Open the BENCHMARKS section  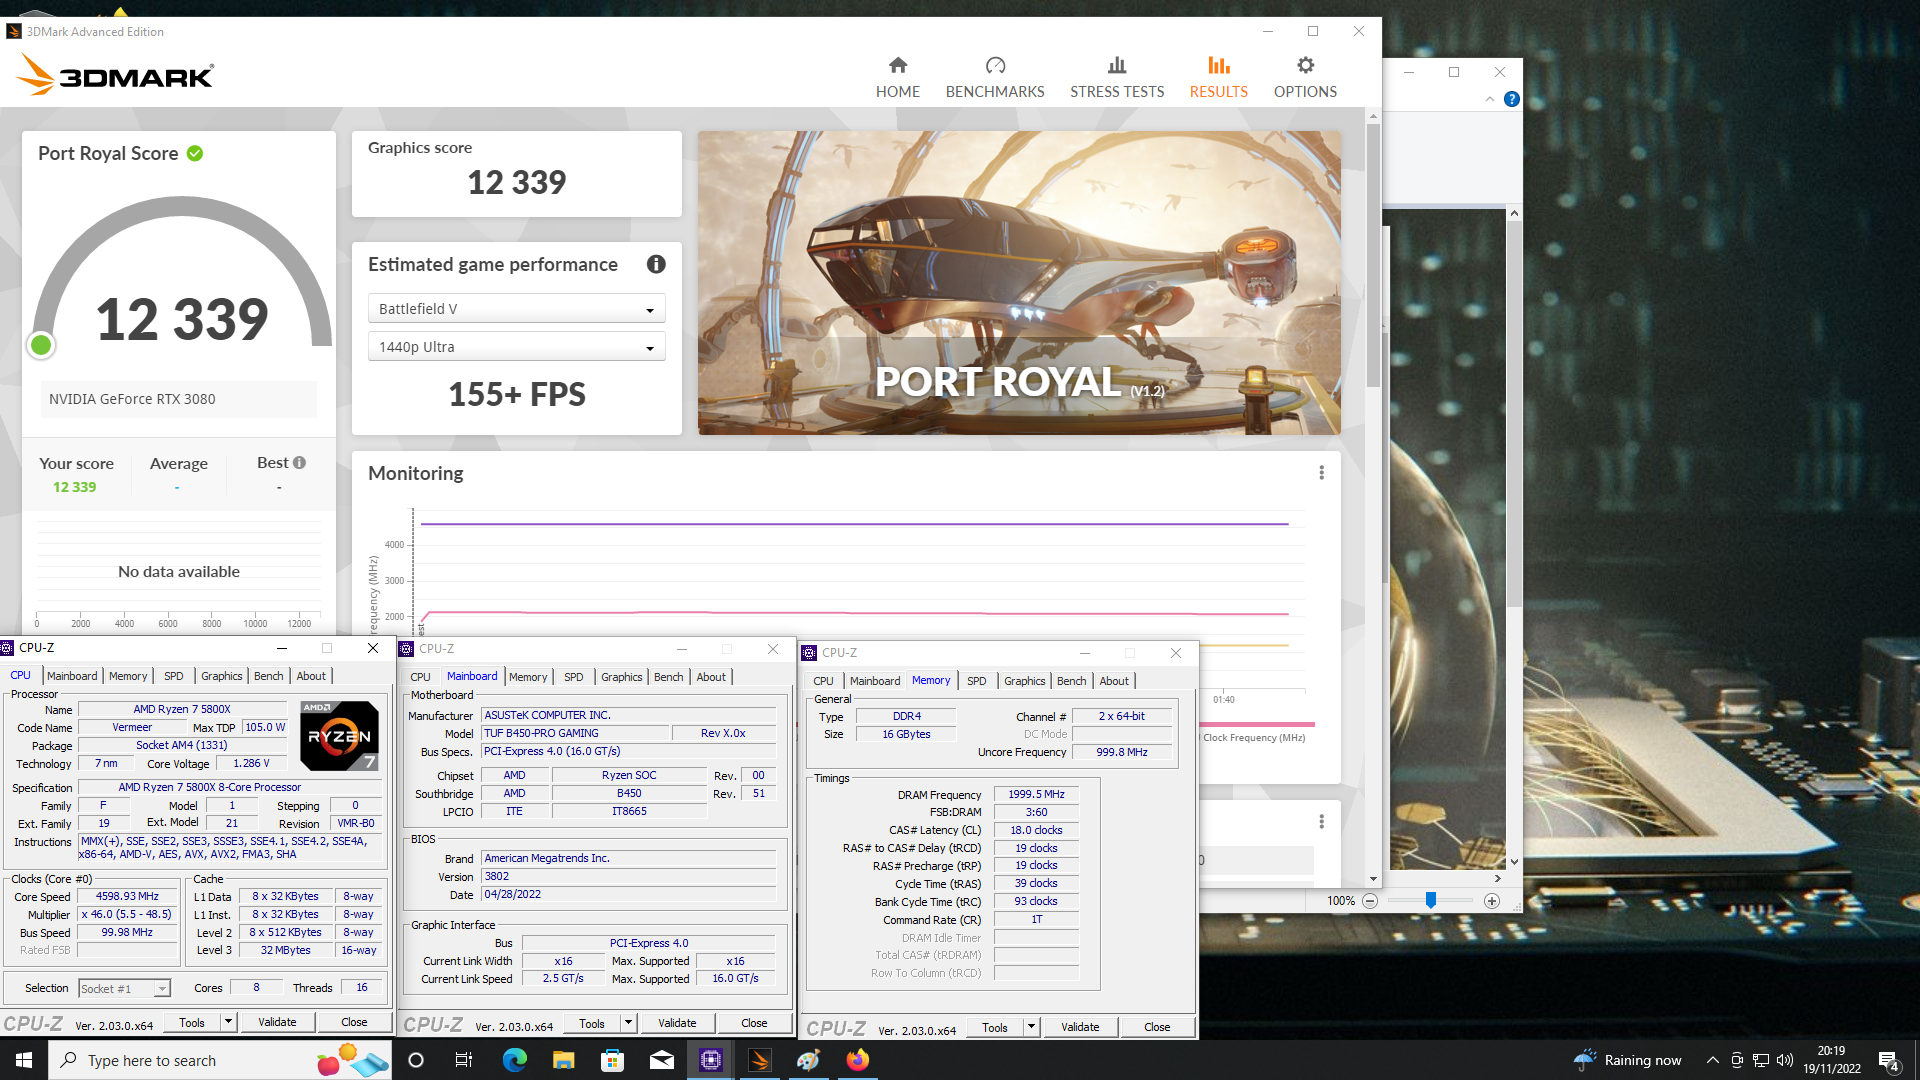point(994,77)
